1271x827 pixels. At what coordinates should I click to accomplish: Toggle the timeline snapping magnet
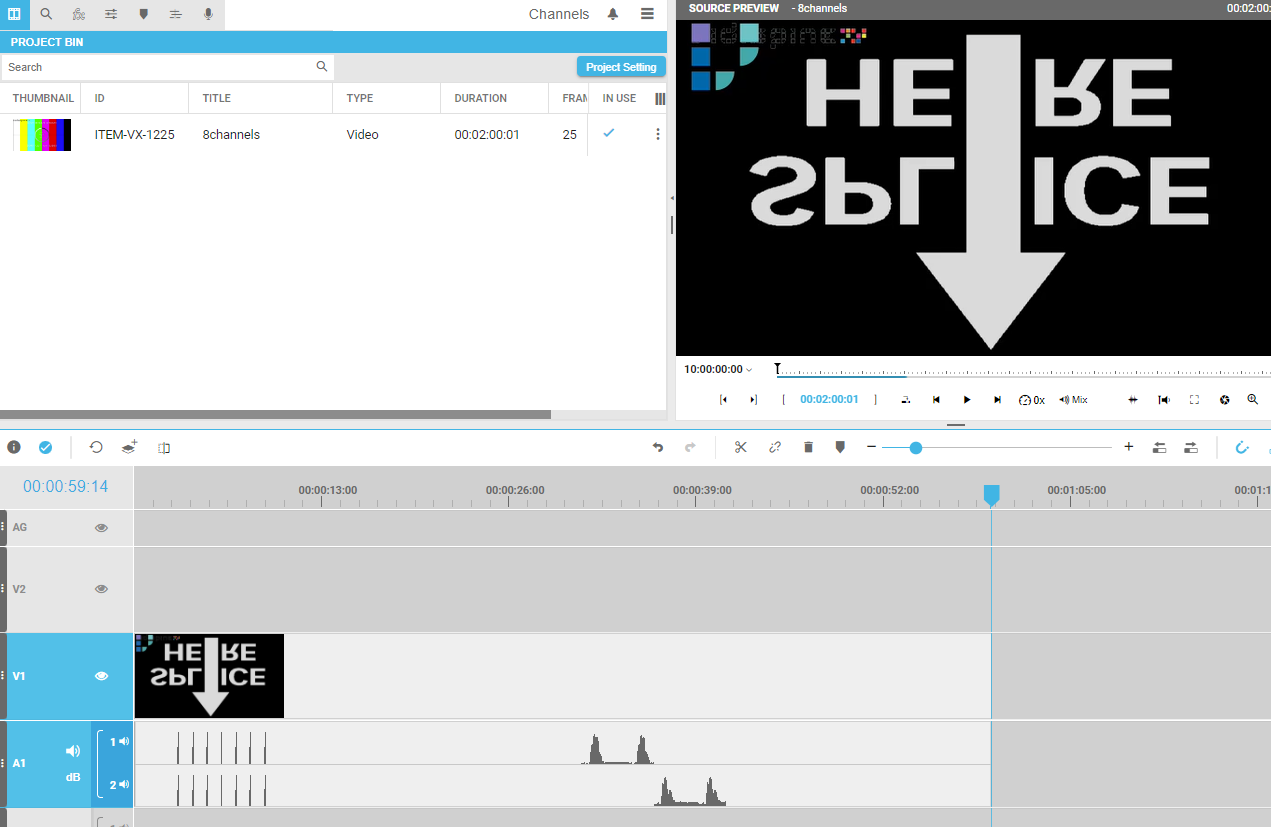(x=1242, y=447)
